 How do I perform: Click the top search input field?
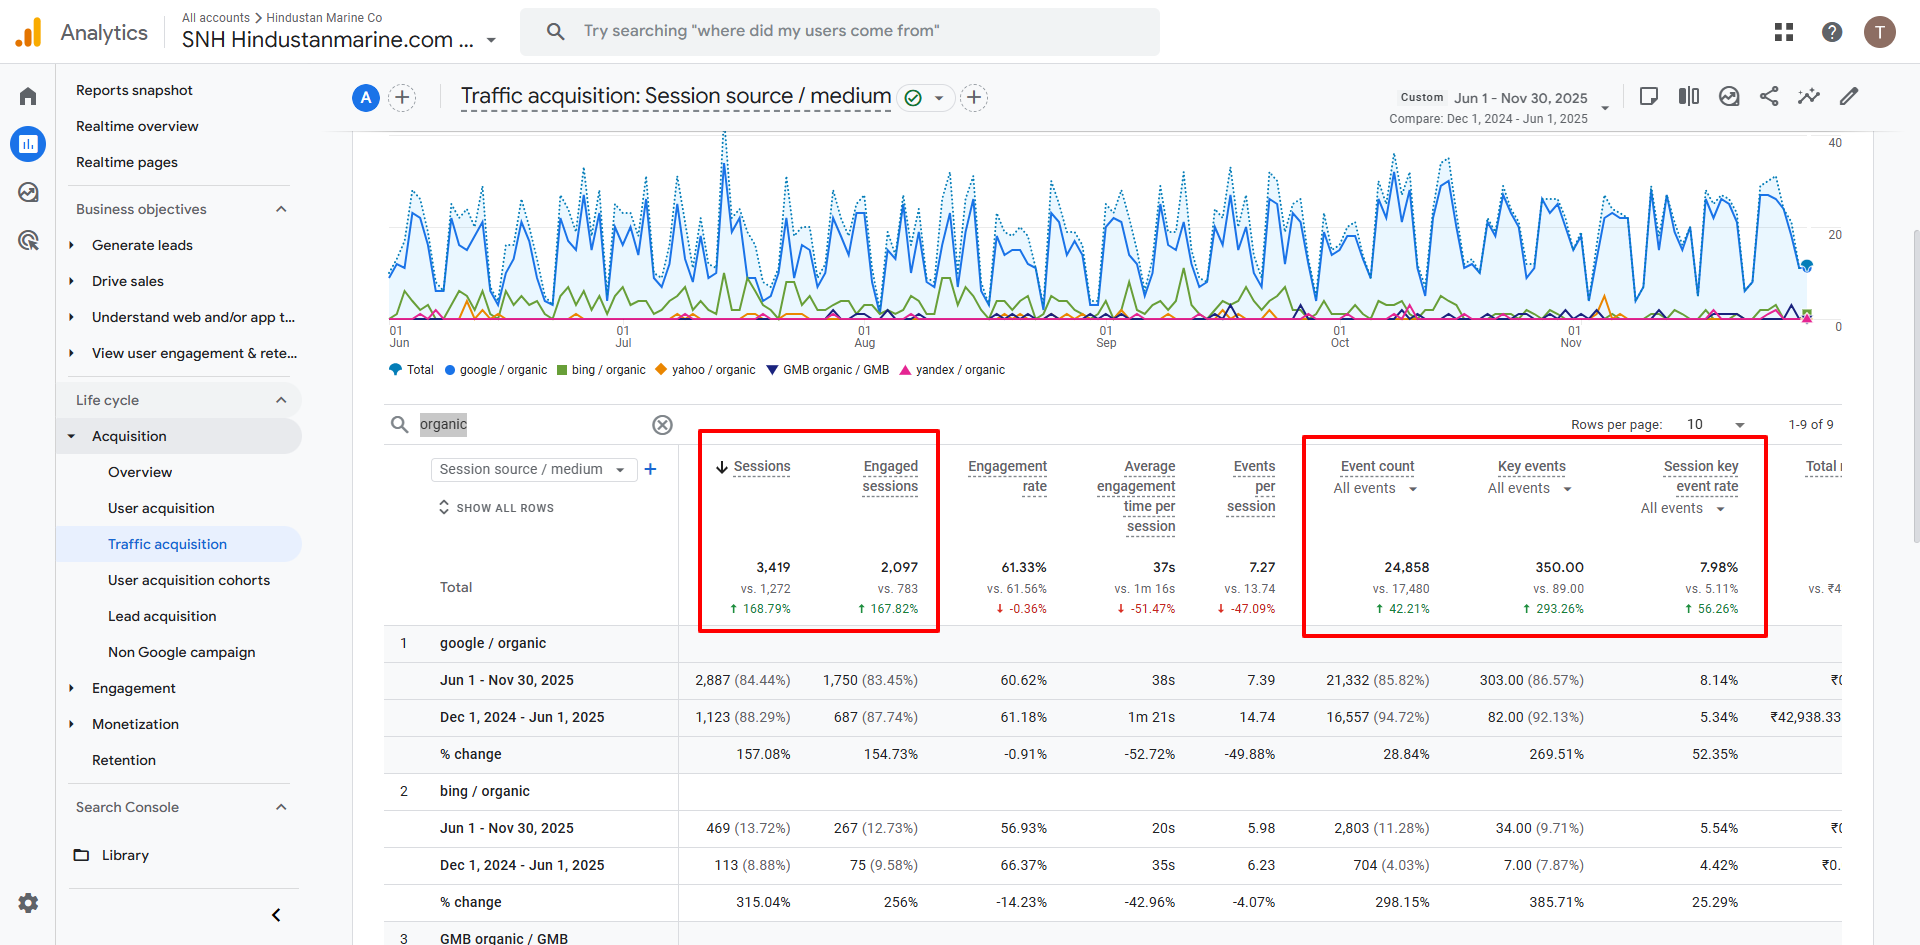tap(840, 32)
